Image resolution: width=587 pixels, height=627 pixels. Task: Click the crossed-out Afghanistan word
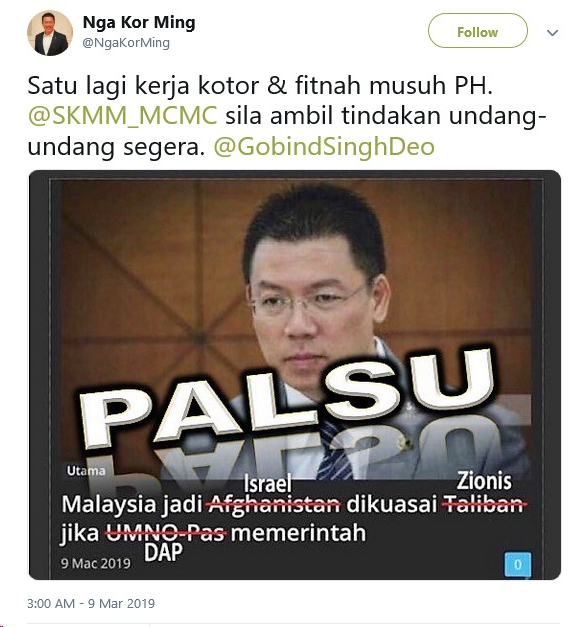(x=274, y=505)
